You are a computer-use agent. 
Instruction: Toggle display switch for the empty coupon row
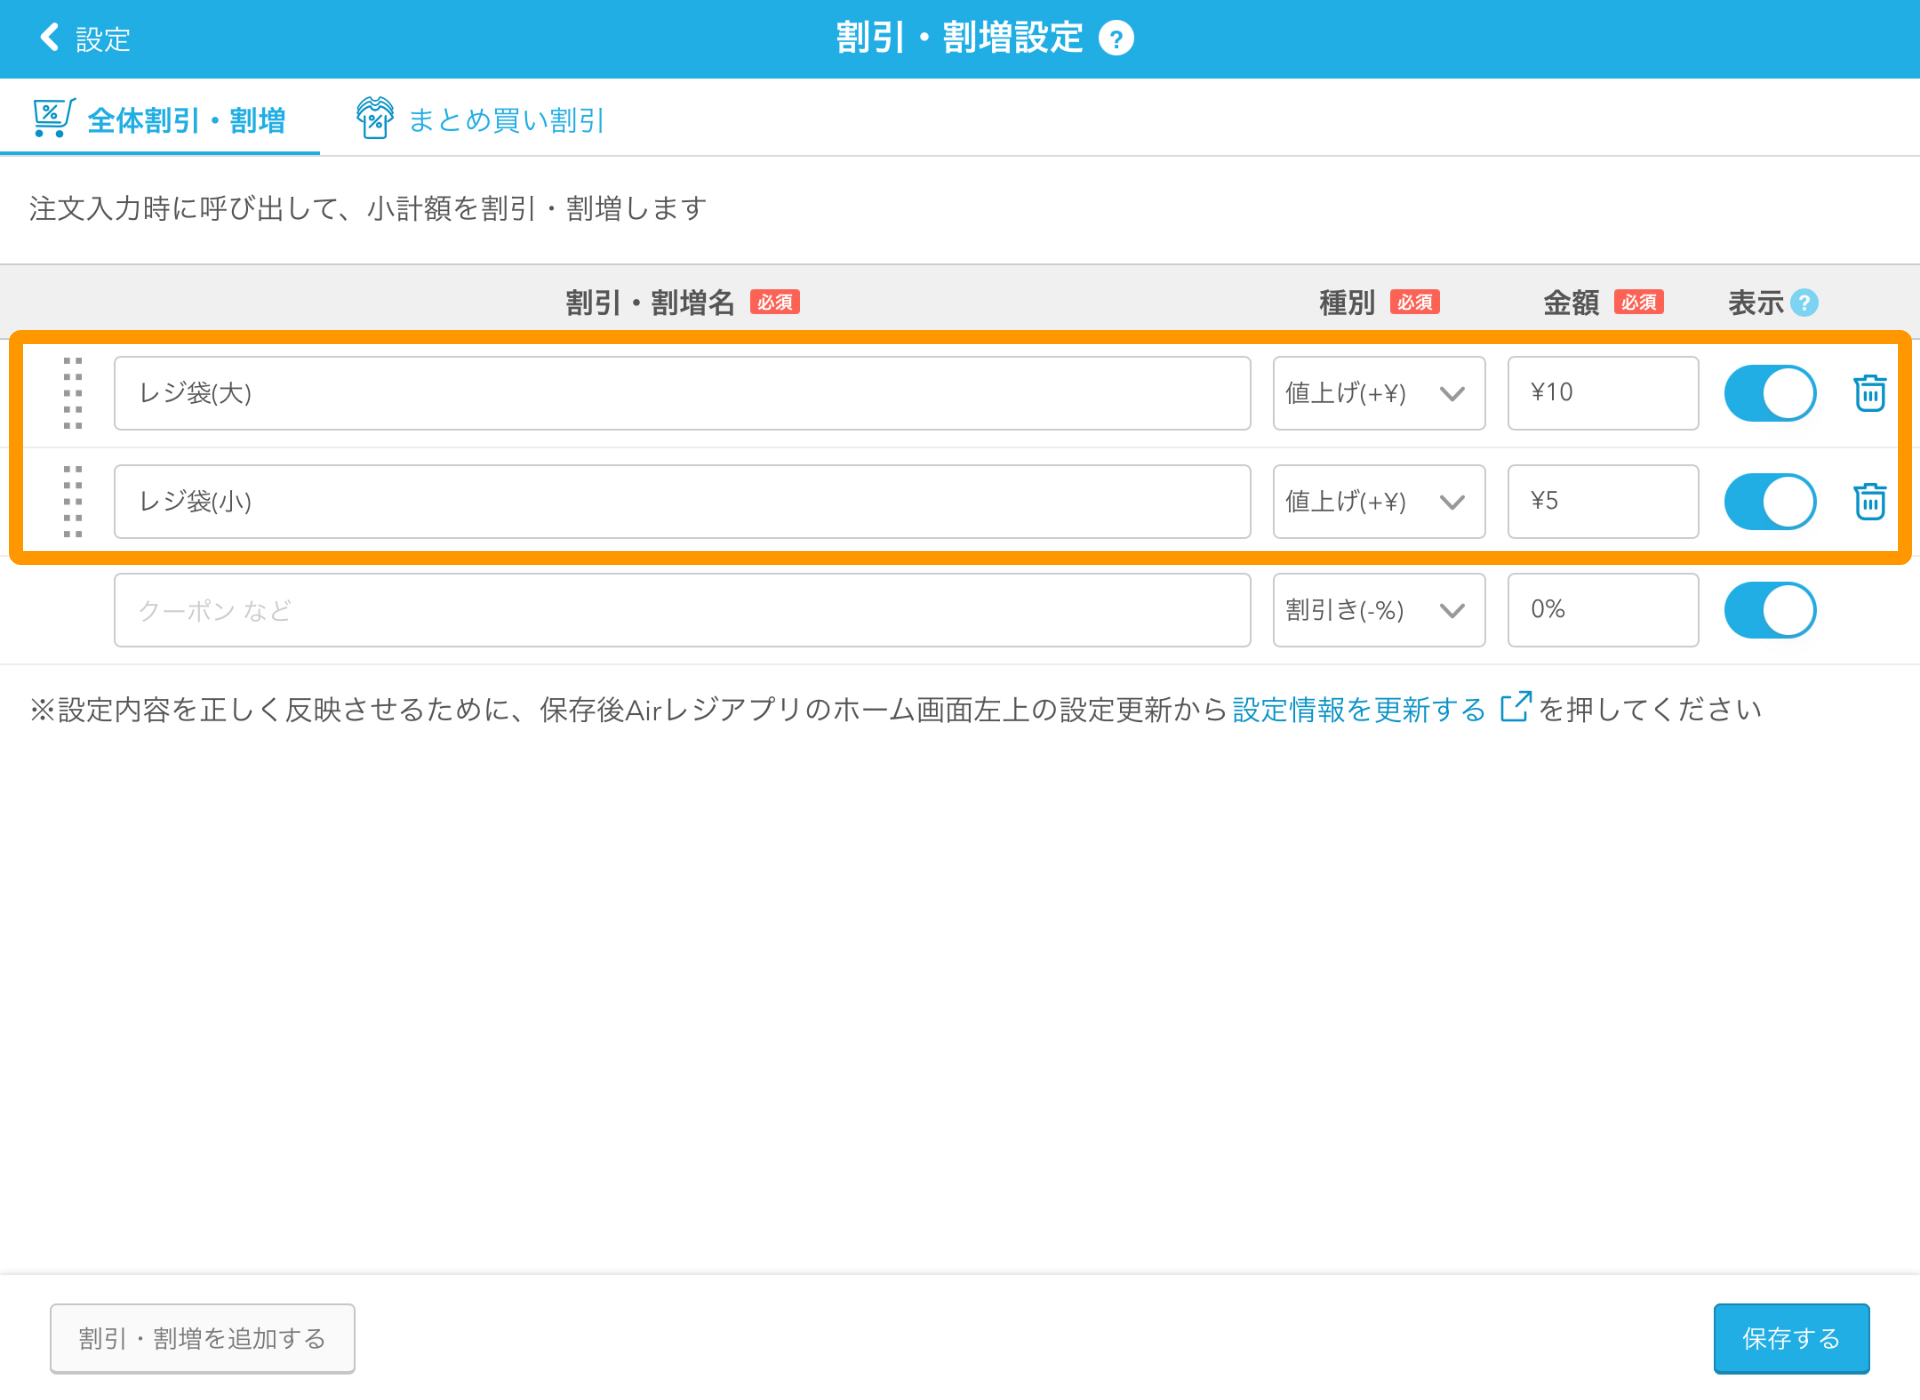click(1770, 610)
